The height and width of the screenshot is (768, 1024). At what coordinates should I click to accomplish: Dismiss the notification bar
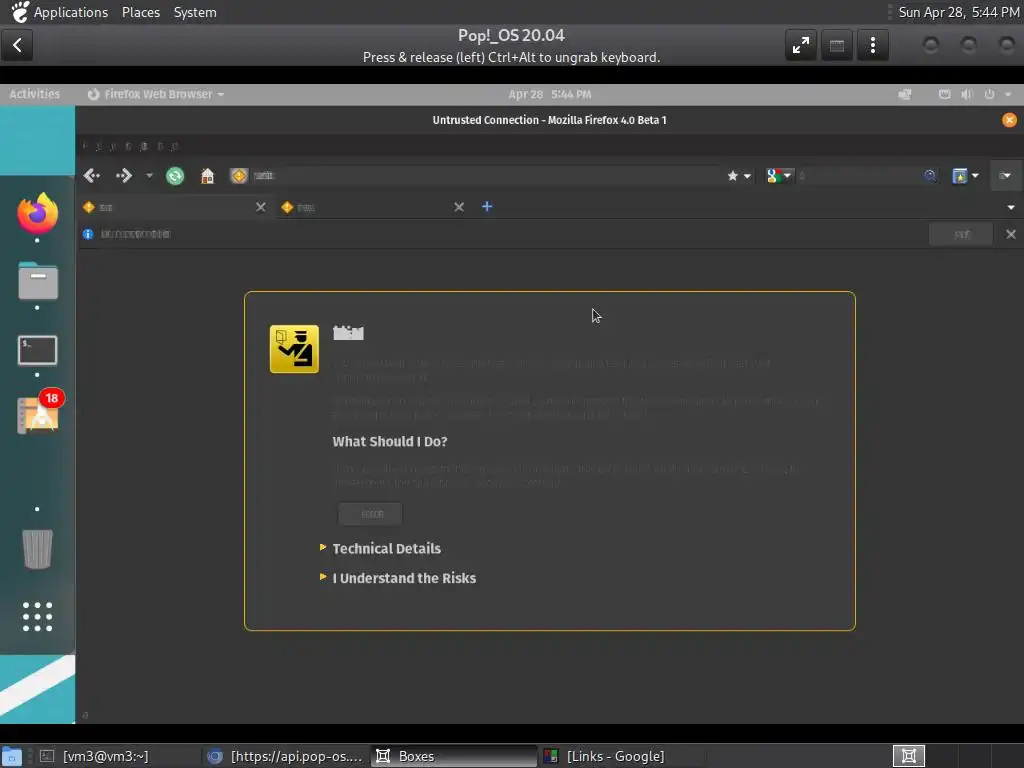point(1010,234)
